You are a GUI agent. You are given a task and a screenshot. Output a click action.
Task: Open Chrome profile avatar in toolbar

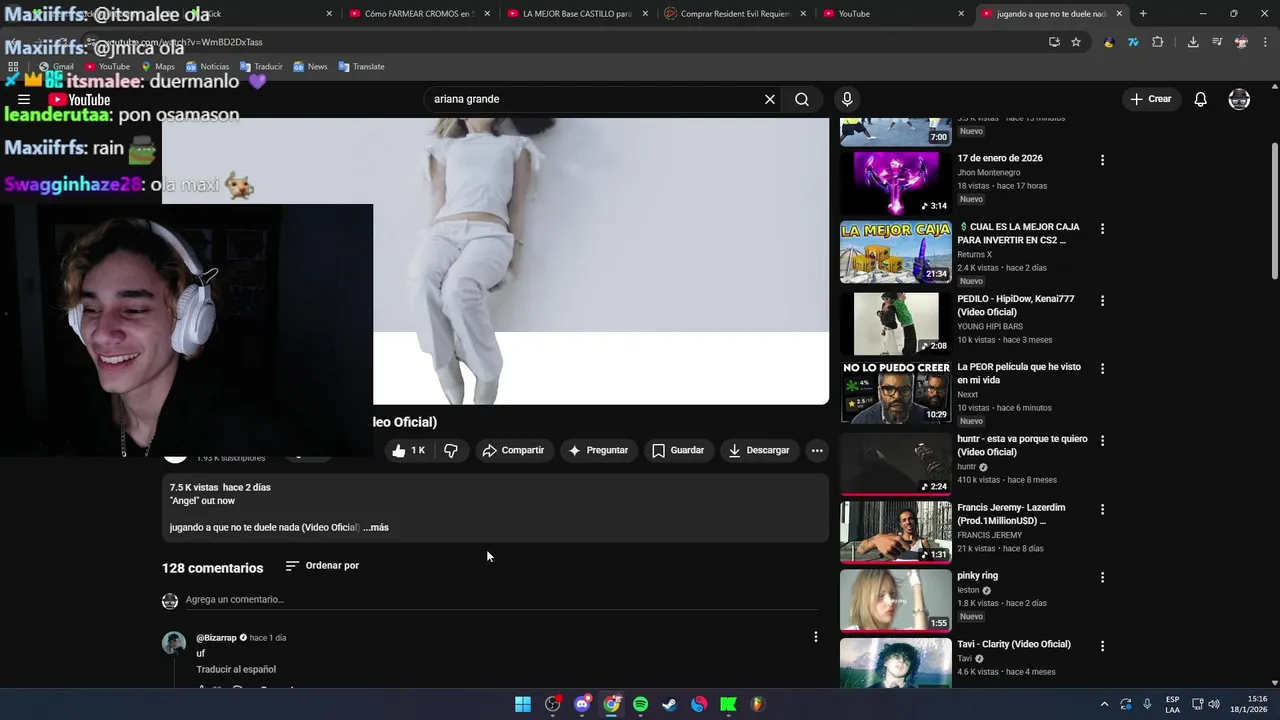tap(1241, 42)
